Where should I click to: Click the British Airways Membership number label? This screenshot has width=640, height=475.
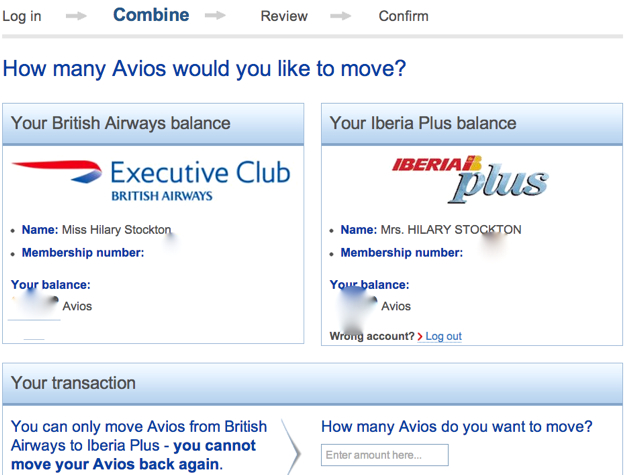(83, 253)
